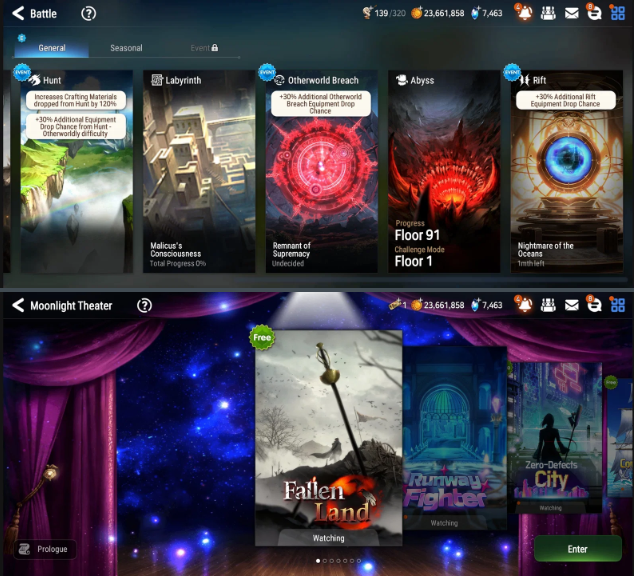Tap the EVENT badge on Hunt

coord(21,73)
